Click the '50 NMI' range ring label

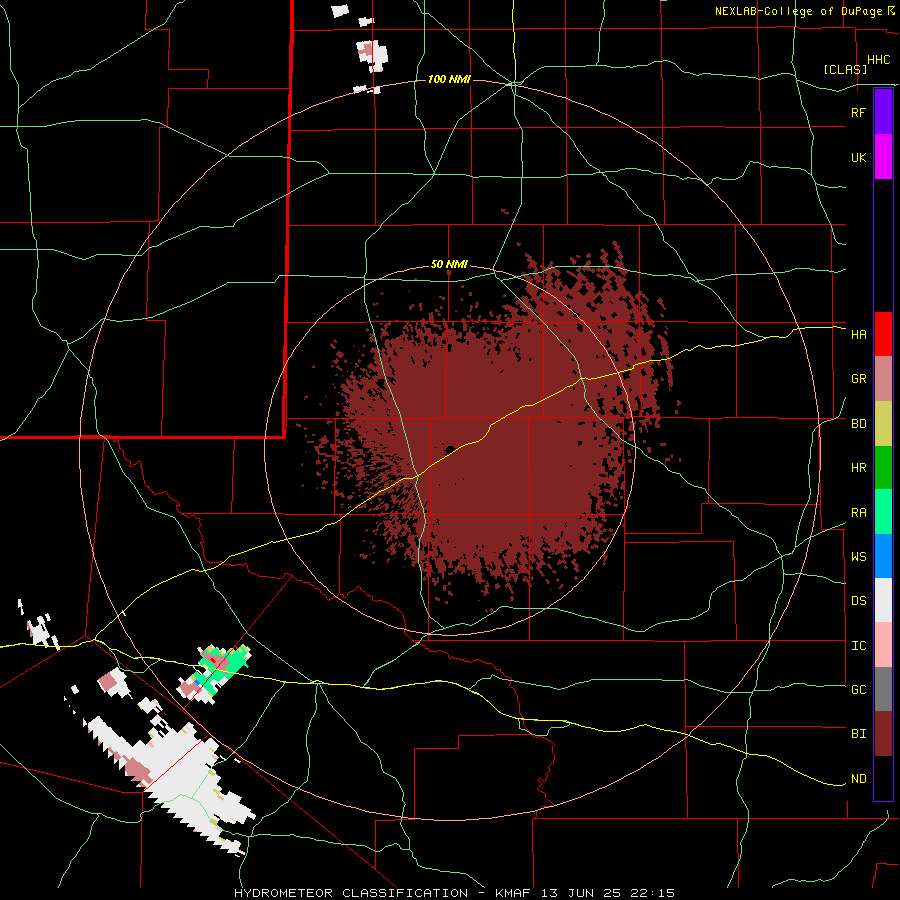coord(449,265)
